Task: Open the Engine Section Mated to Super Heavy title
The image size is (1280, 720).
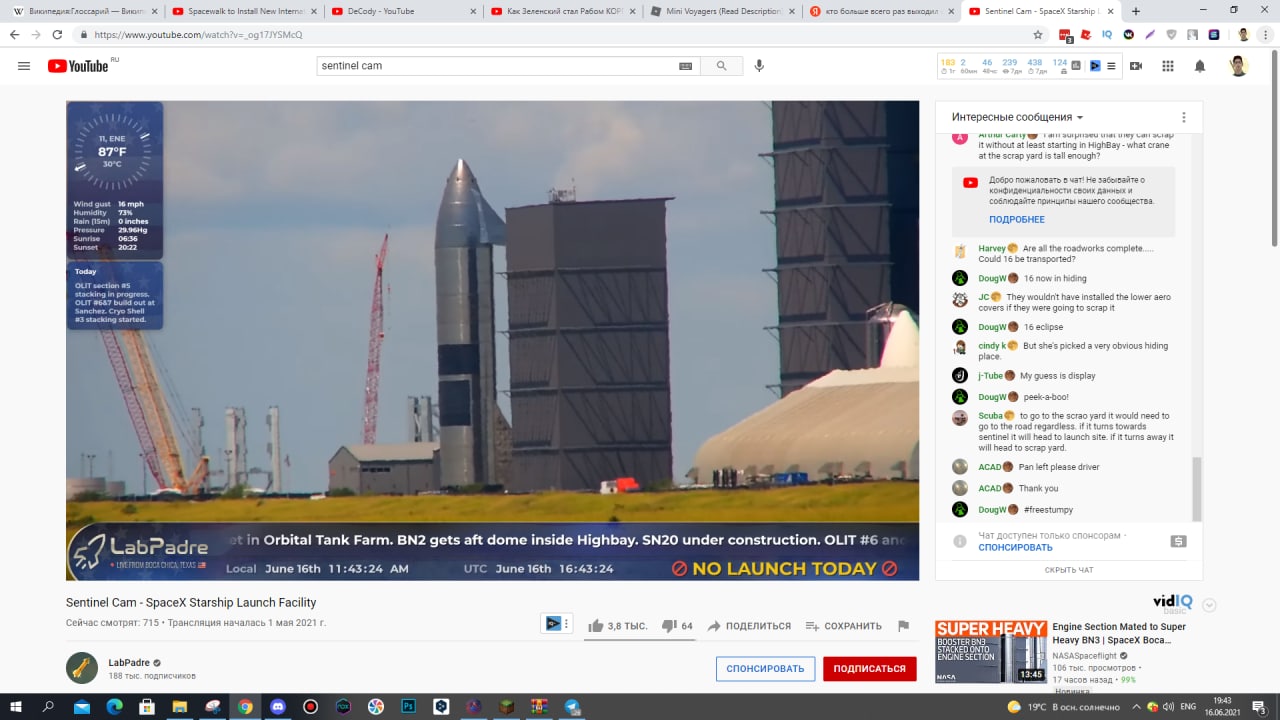Action: pos(1118,633)
